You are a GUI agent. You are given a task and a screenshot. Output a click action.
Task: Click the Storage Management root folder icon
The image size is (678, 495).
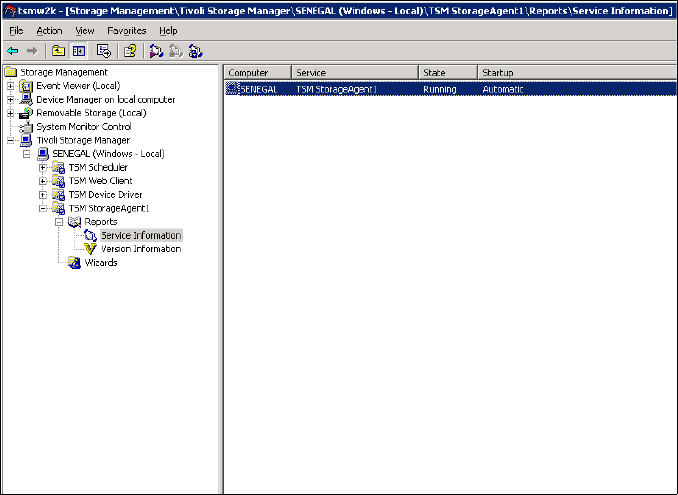click(x=10, y=72)
